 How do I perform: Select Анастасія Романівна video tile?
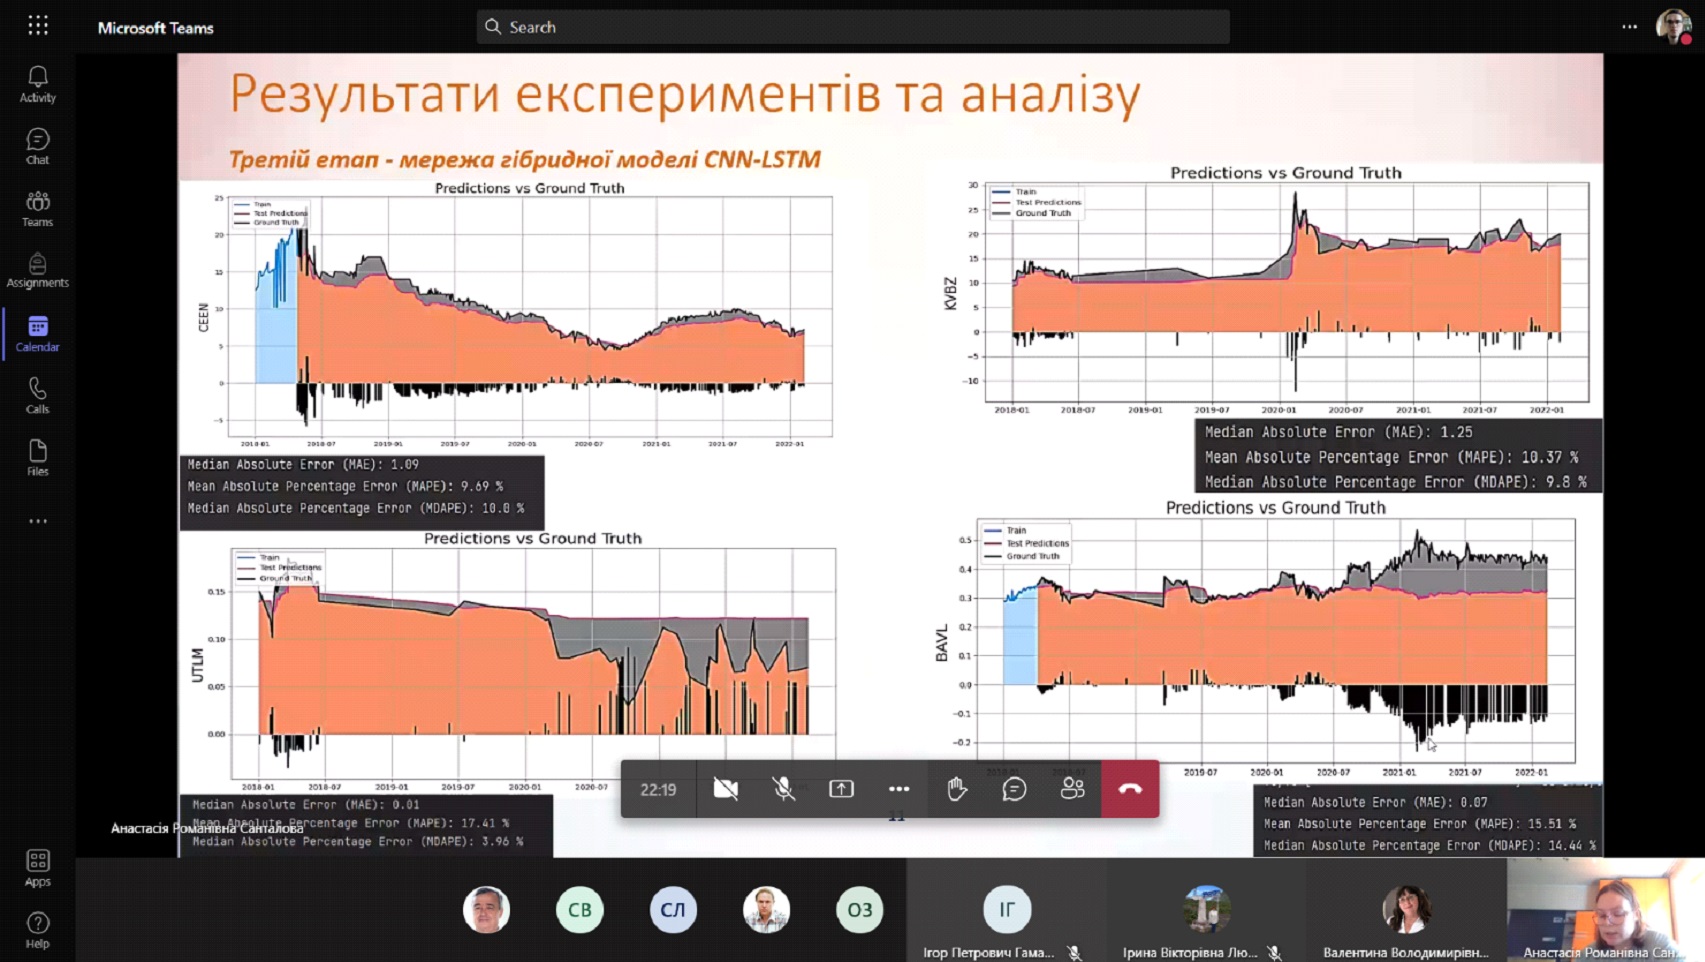tap(1606, 910)
